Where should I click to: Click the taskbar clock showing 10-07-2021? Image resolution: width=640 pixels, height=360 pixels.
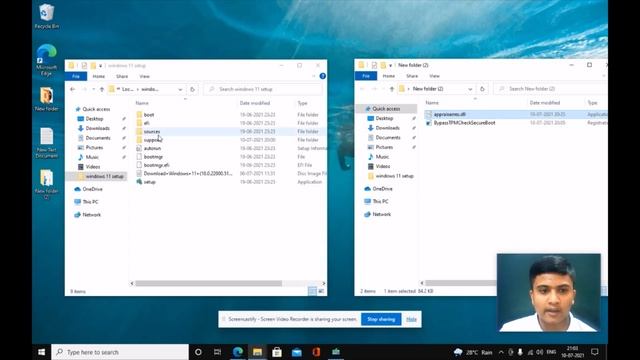coord(573,352)
